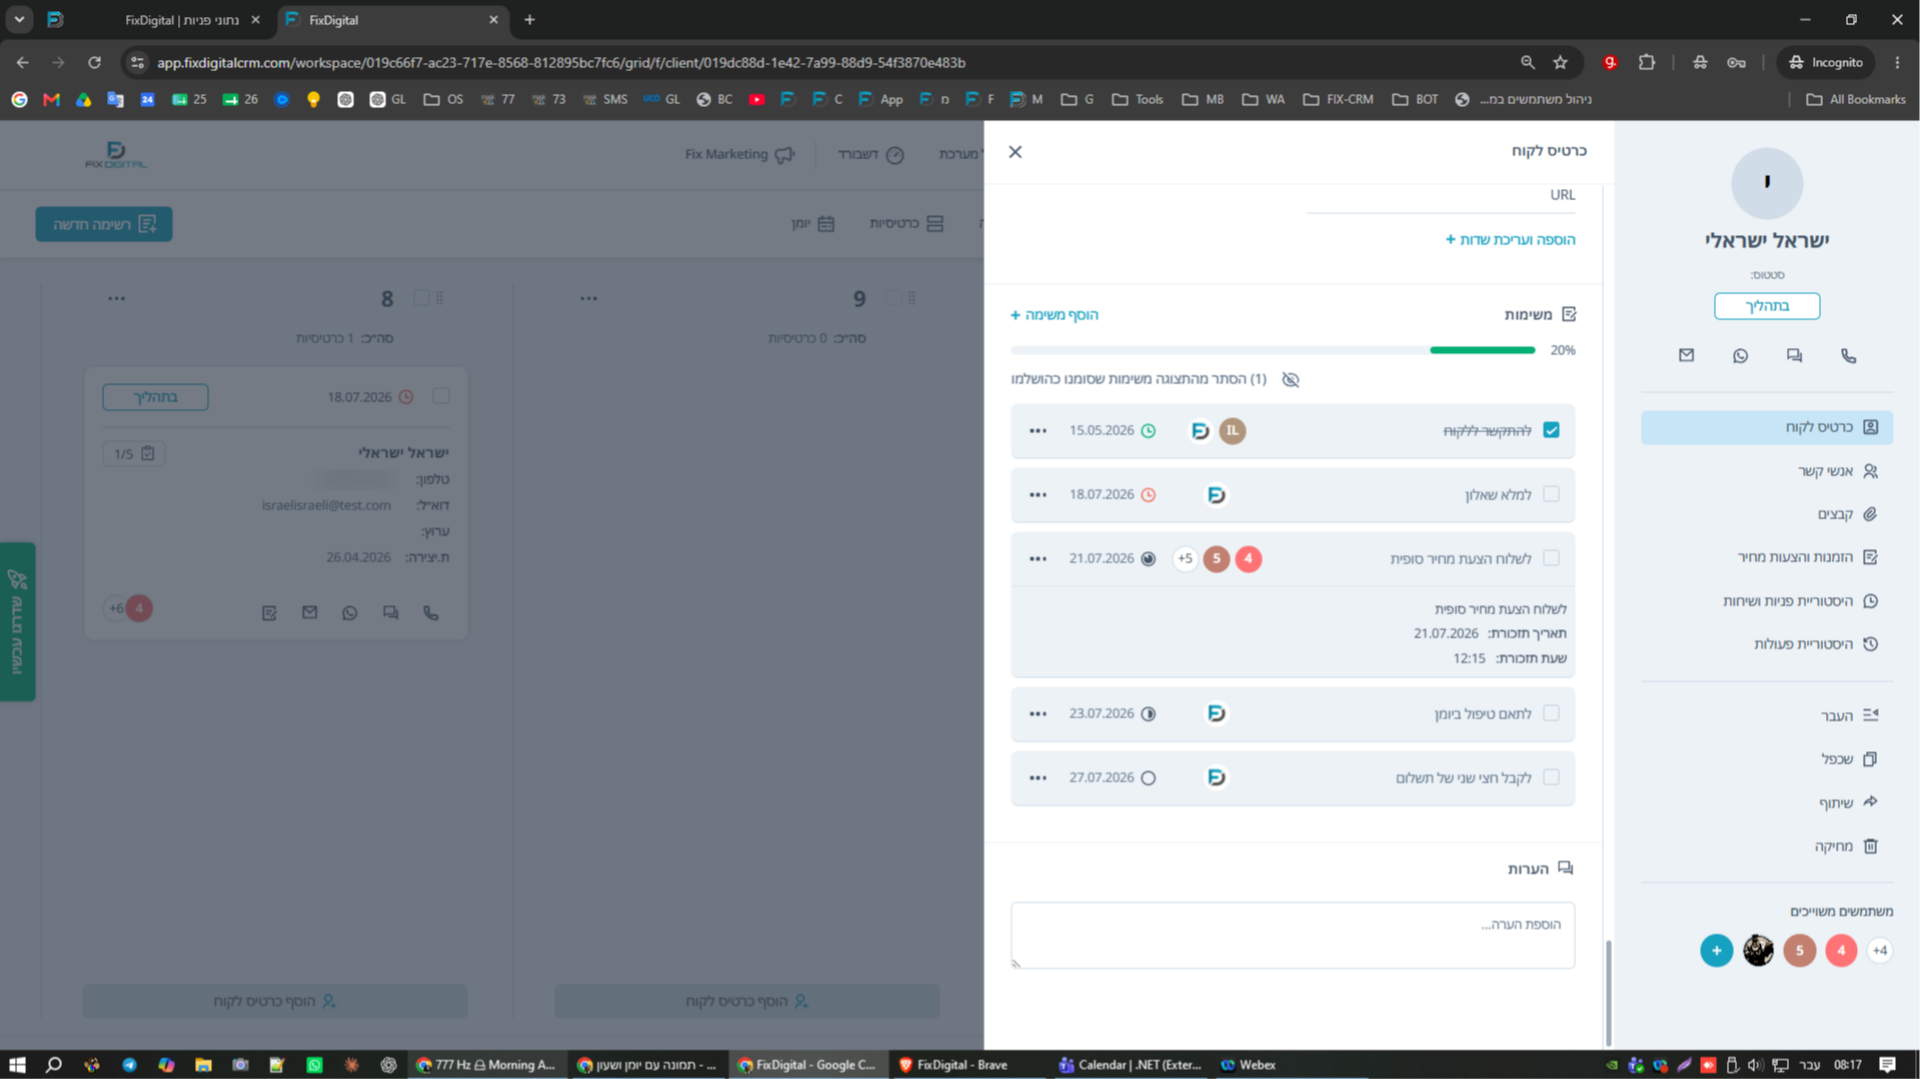Click the duplicate (שכפל) copy icon
This screenshot has height=1079, width=1920.
coord(1871,759)
